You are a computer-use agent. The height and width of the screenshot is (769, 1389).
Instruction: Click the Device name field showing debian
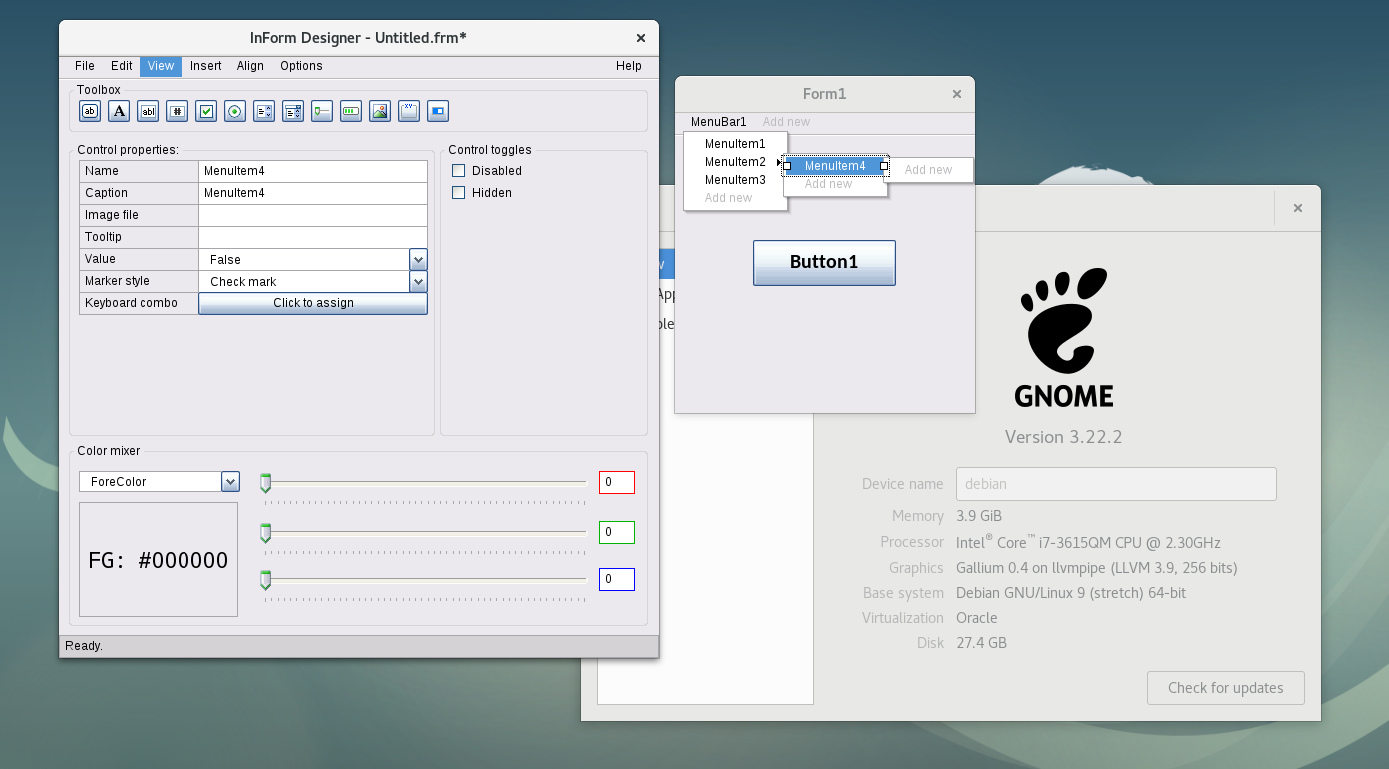[1116, 484]
